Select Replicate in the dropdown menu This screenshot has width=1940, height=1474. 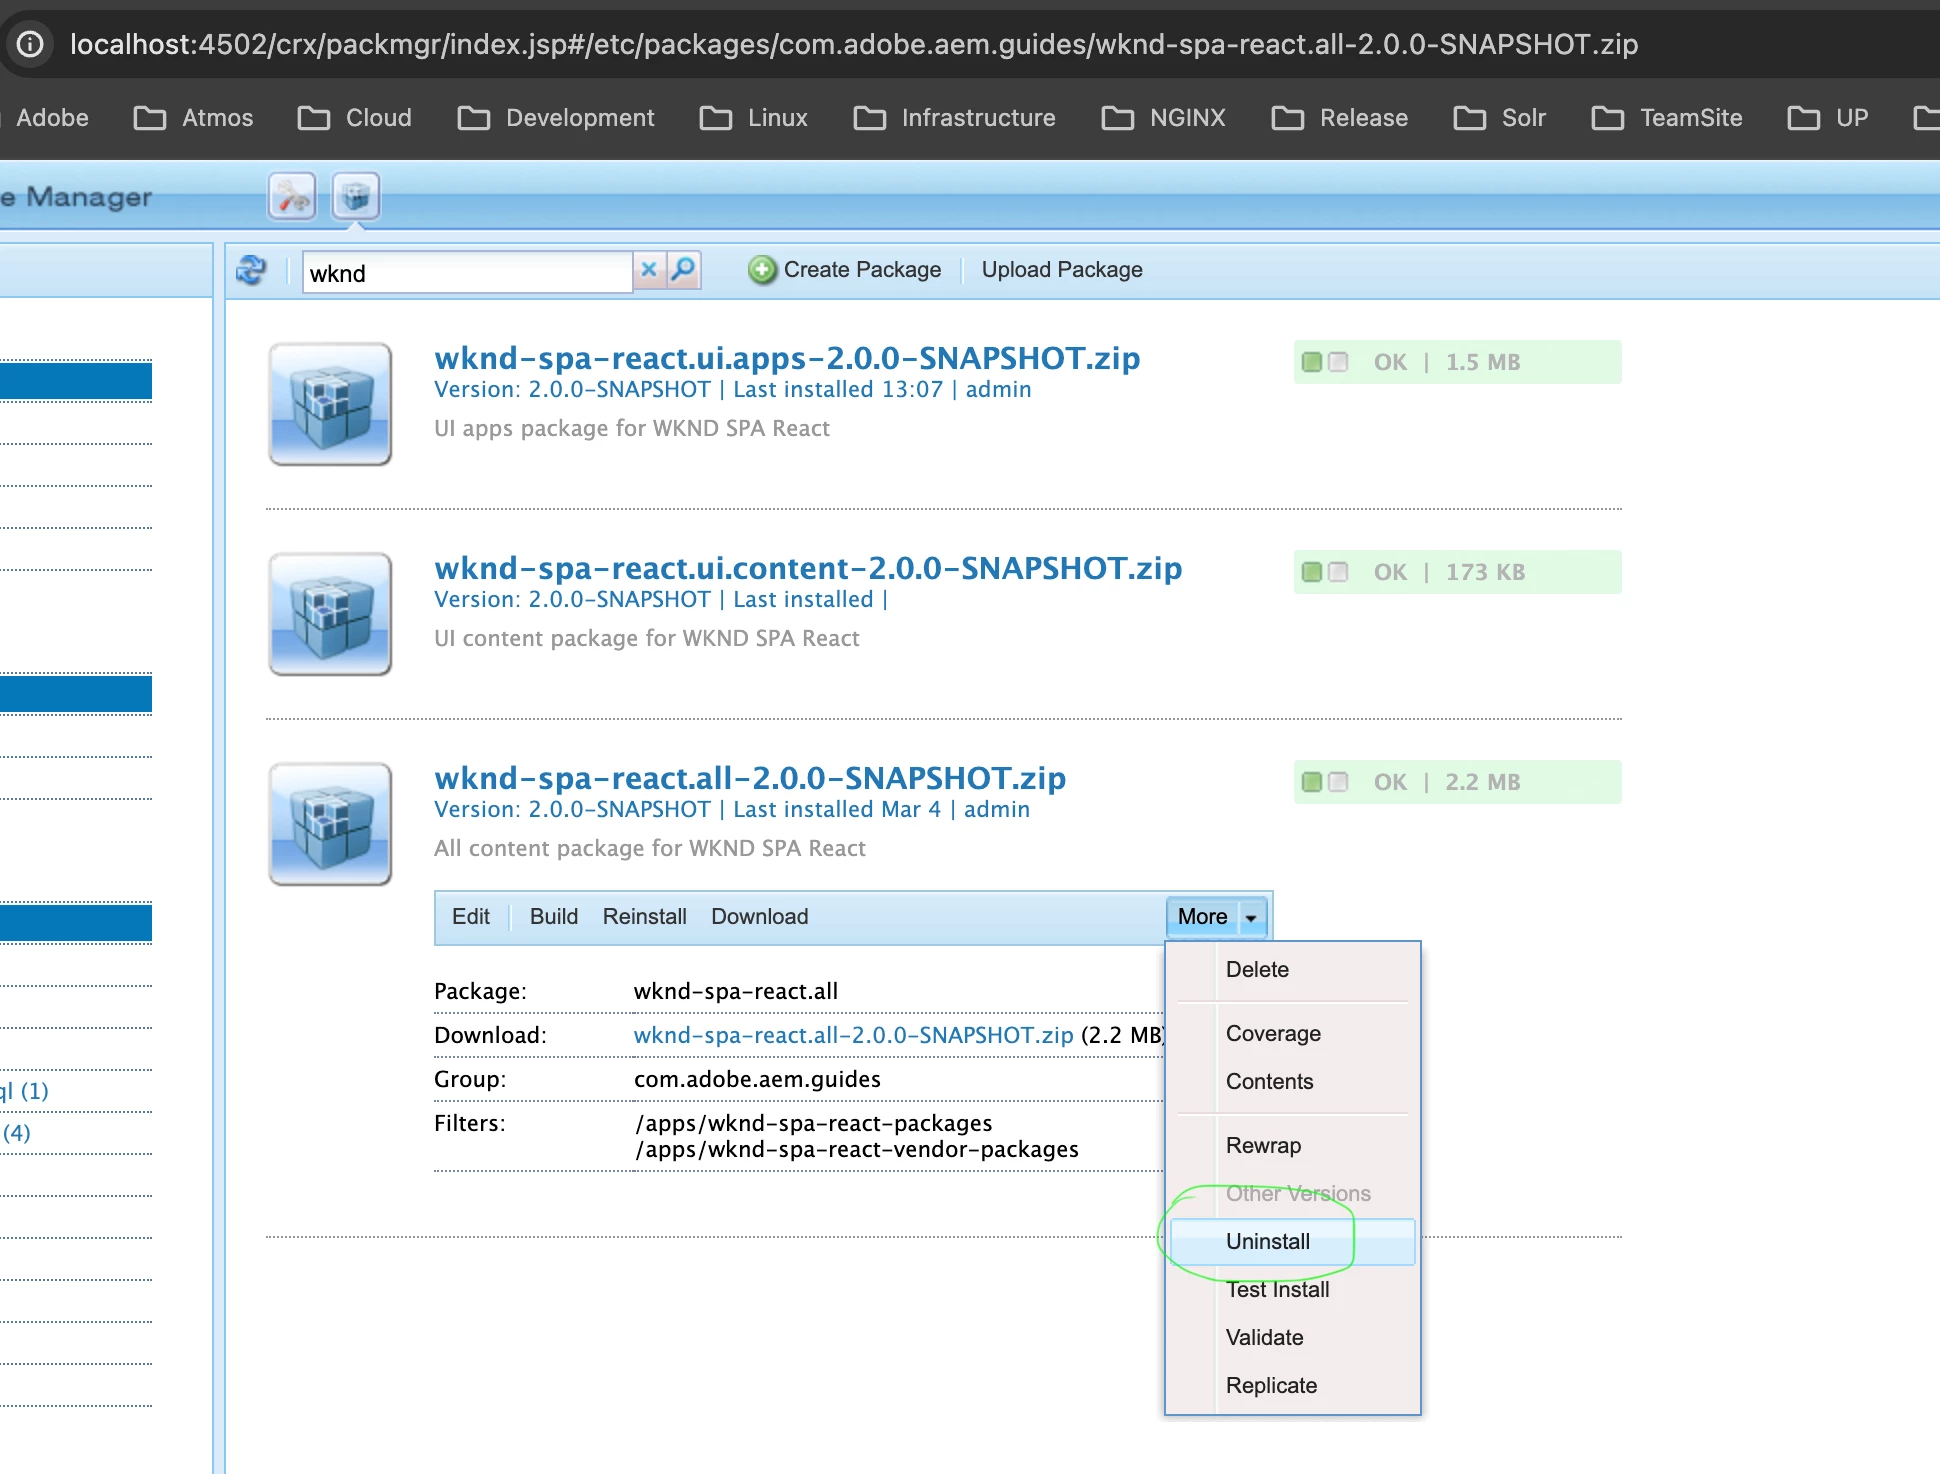click(1271, 1385)
